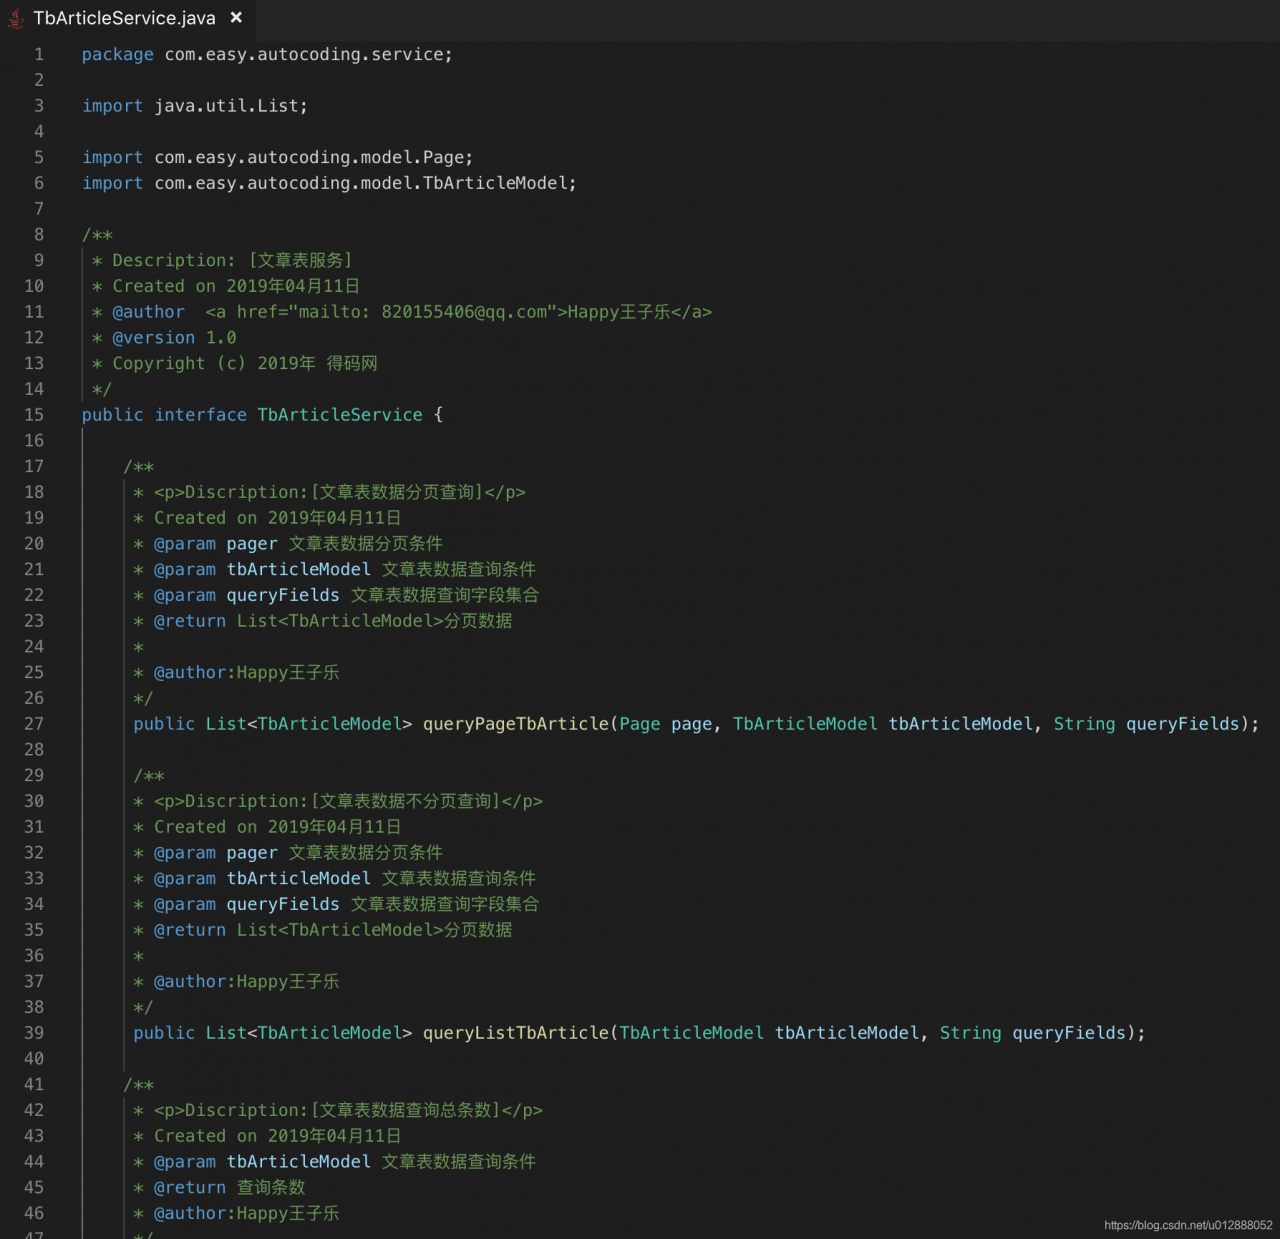Screen dimensions: 1280x1239
Task: Click the @return comment on line 23
Action: [x=323, y=622]
